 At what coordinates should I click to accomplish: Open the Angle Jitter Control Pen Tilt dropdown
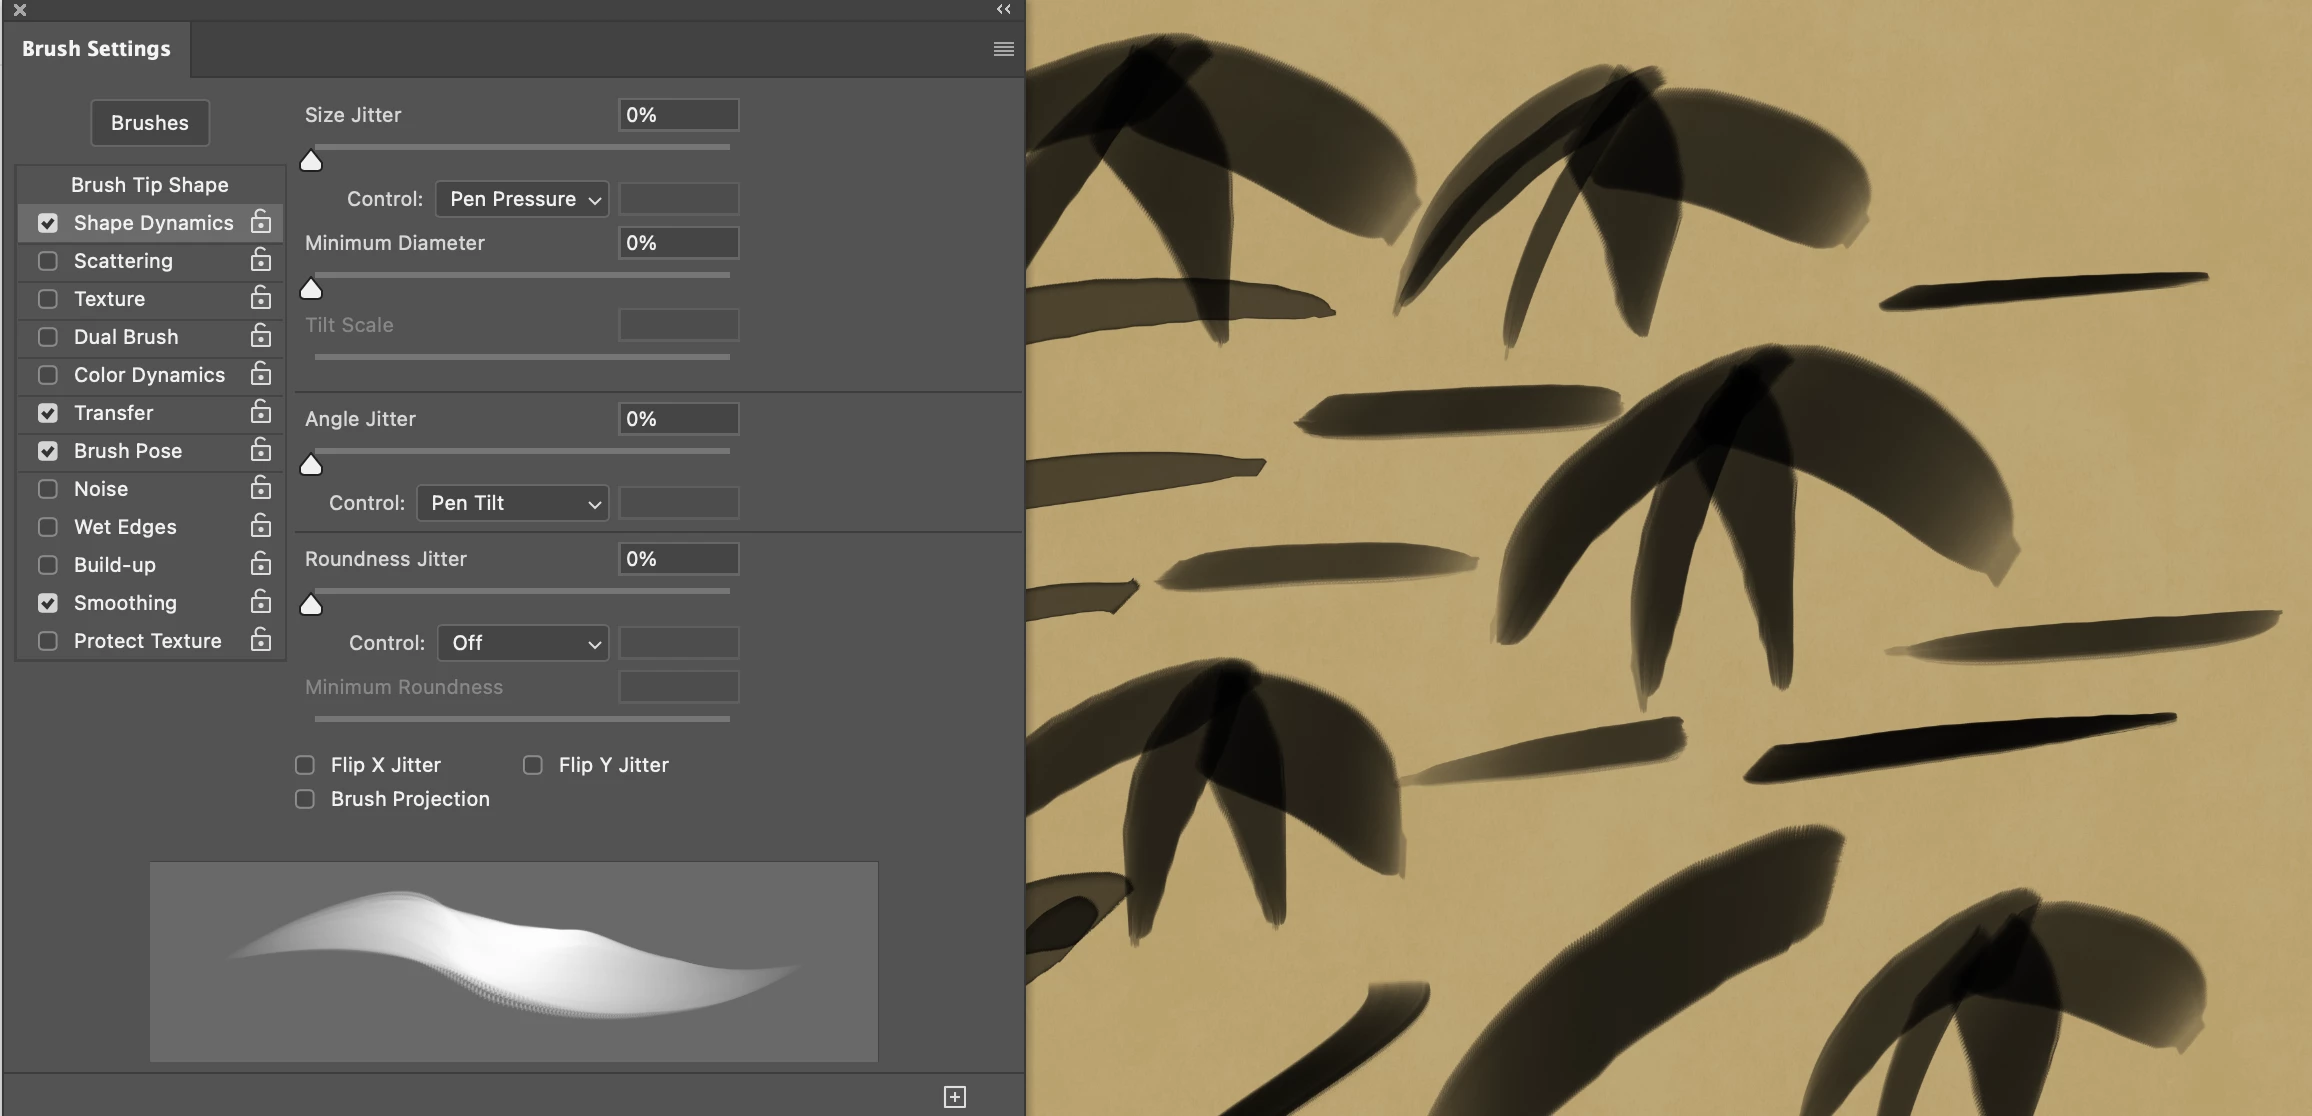(512, 503)
